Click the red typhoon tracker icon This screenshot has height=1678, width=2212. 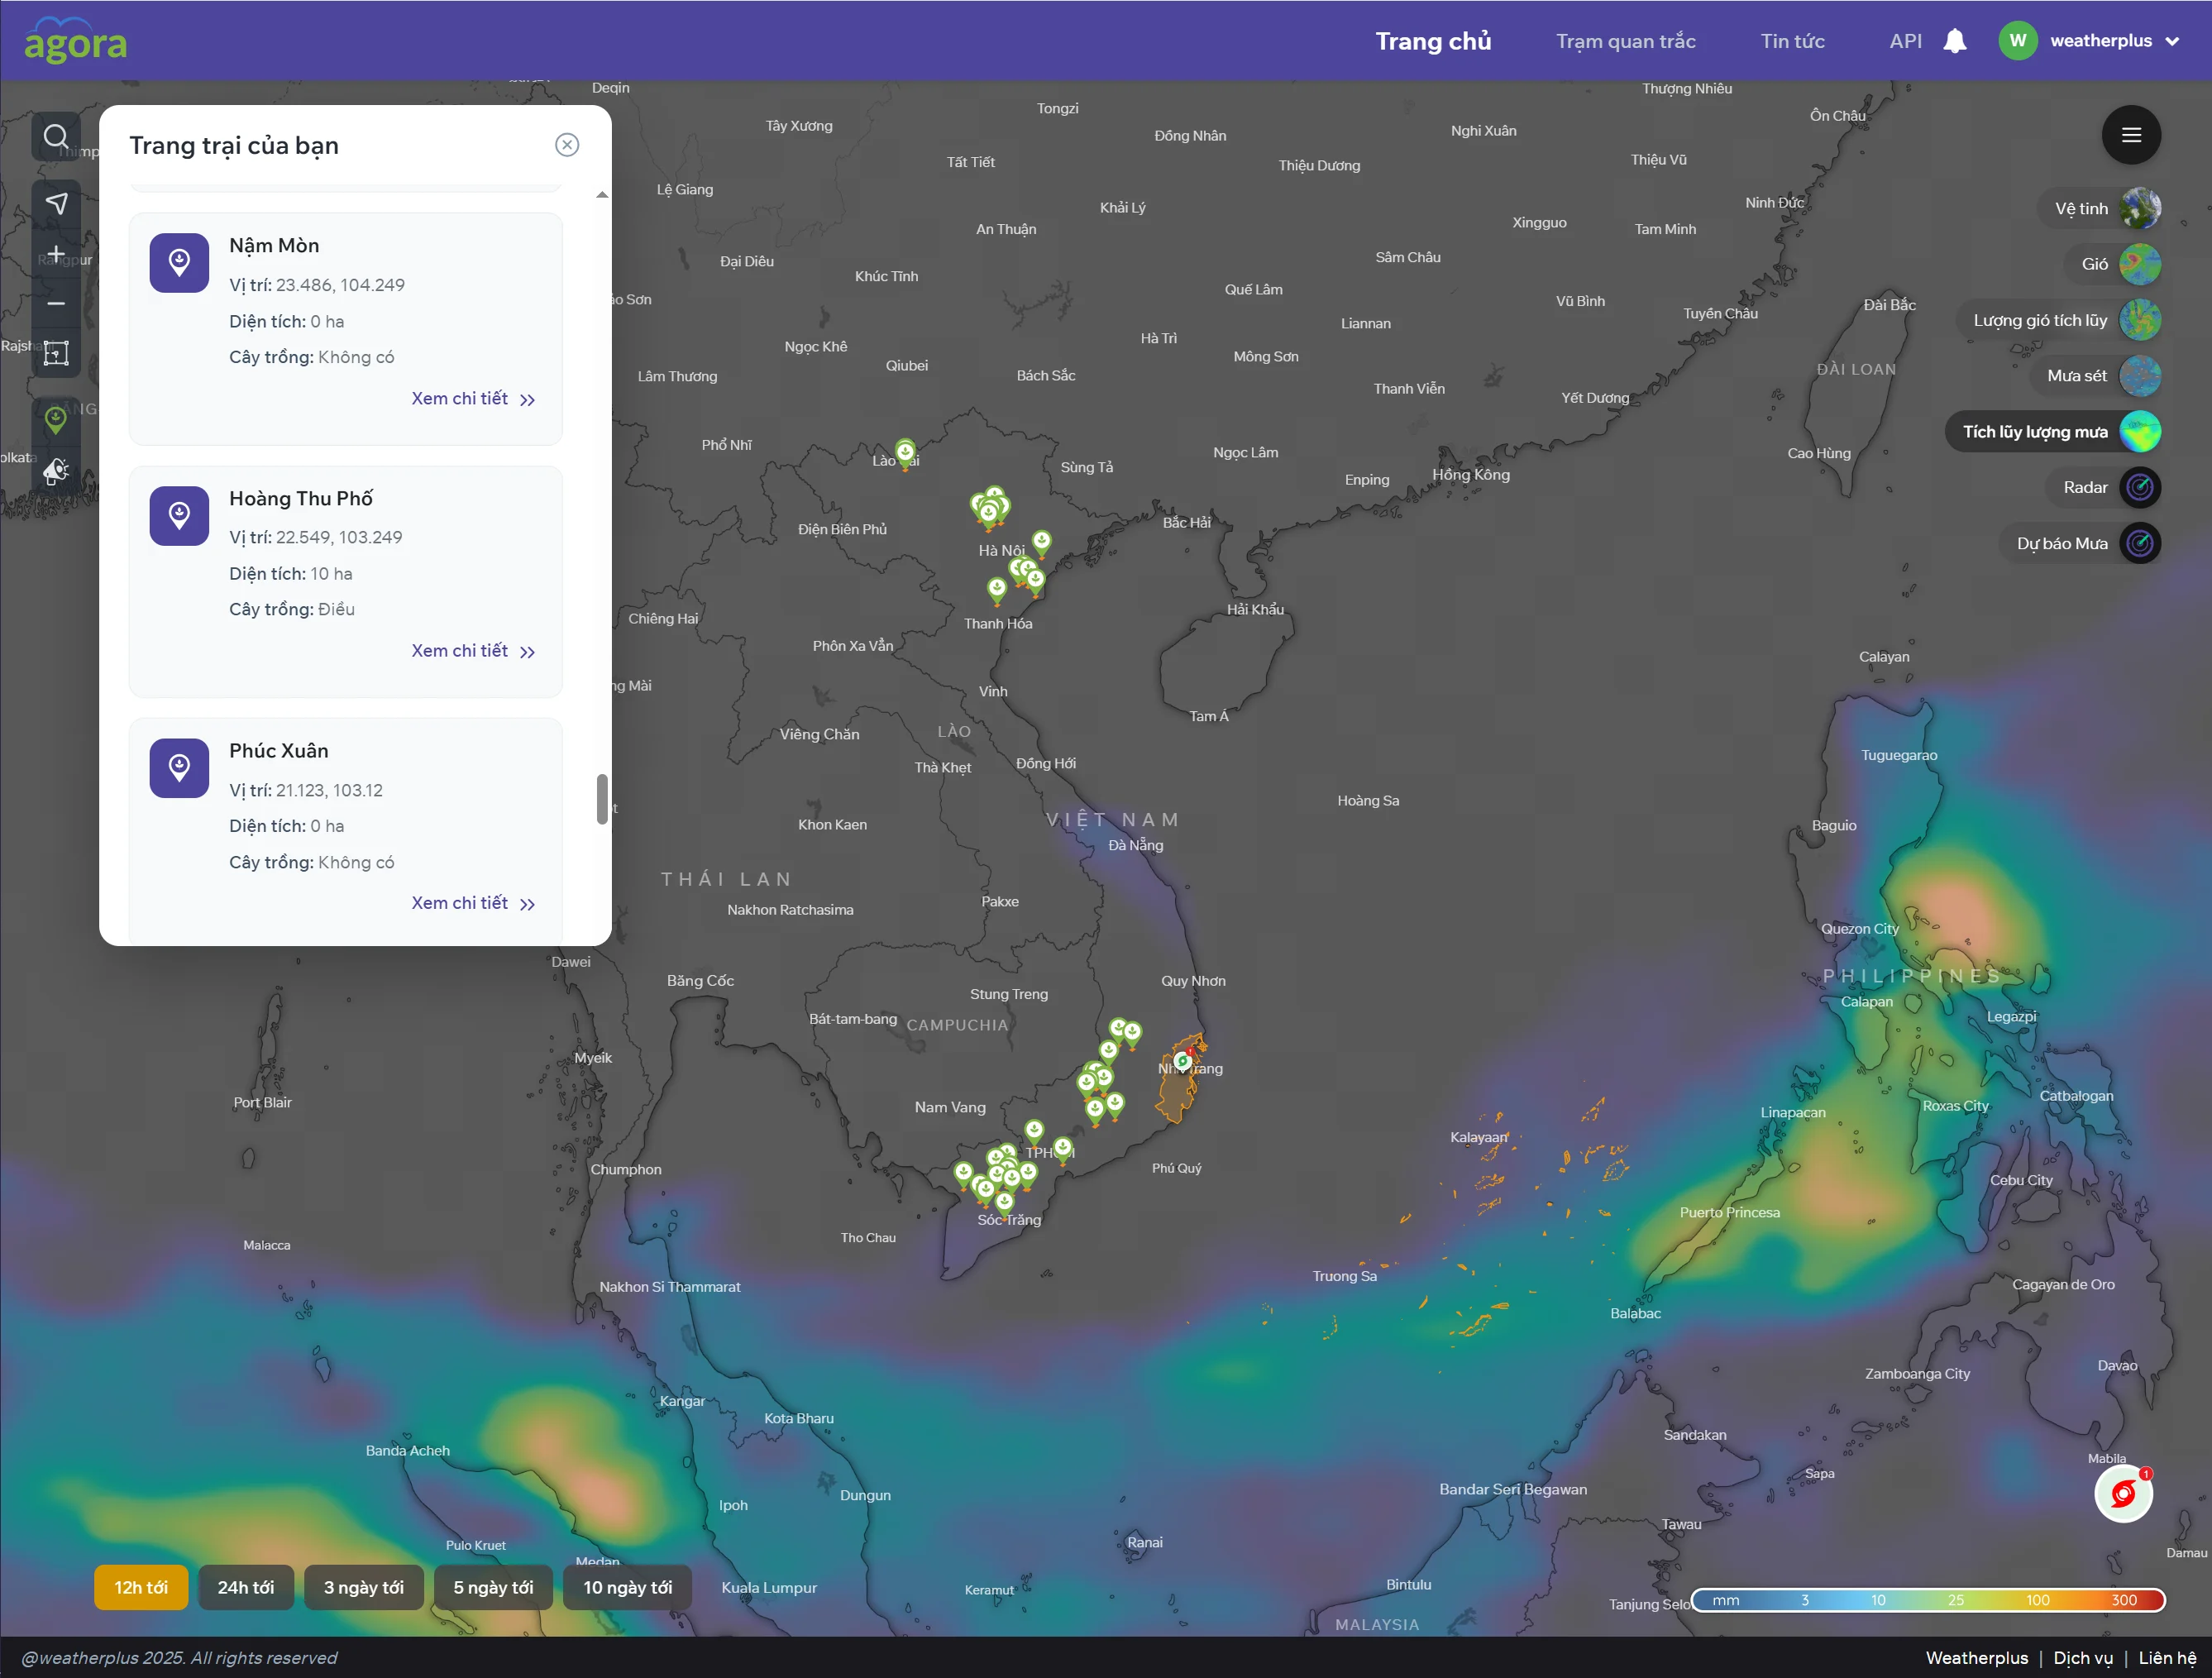(x=2123, y=1494)
